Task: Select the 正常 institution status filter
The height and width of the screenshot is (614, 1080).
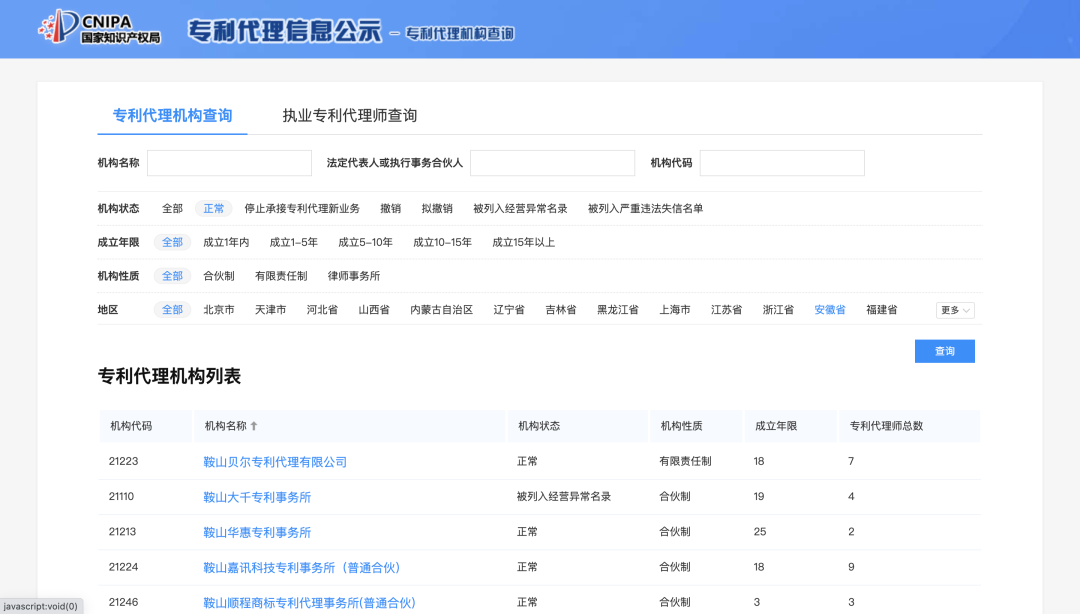Action: click(213, 208)
